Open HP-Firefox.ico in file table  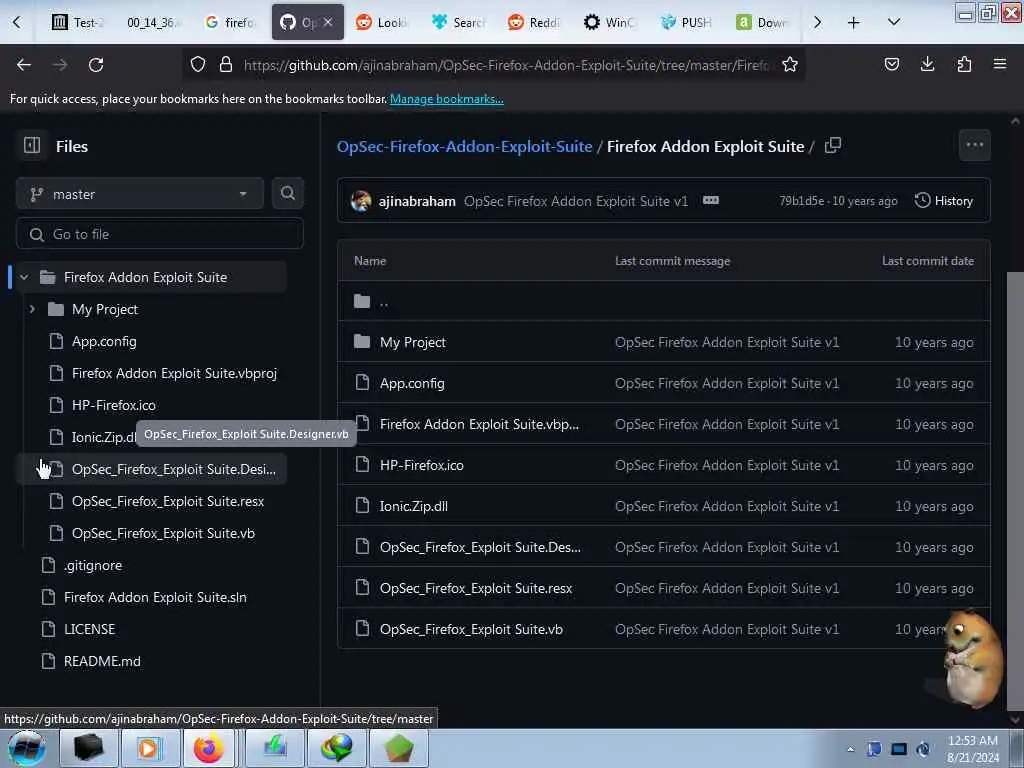421,465
